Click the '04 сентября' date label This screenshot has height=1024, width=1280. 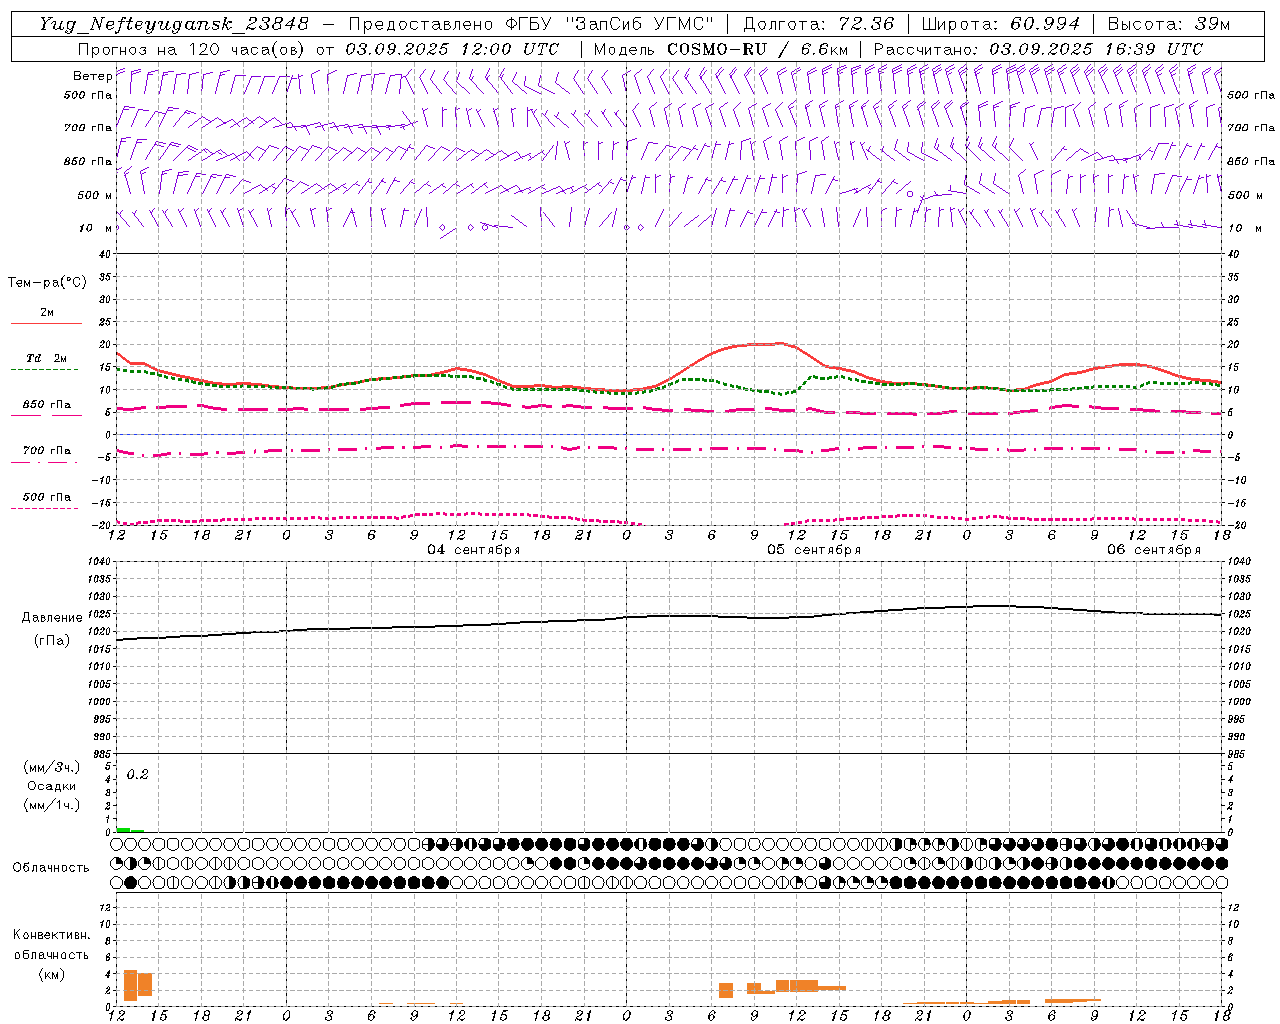(x=474, y=550)
